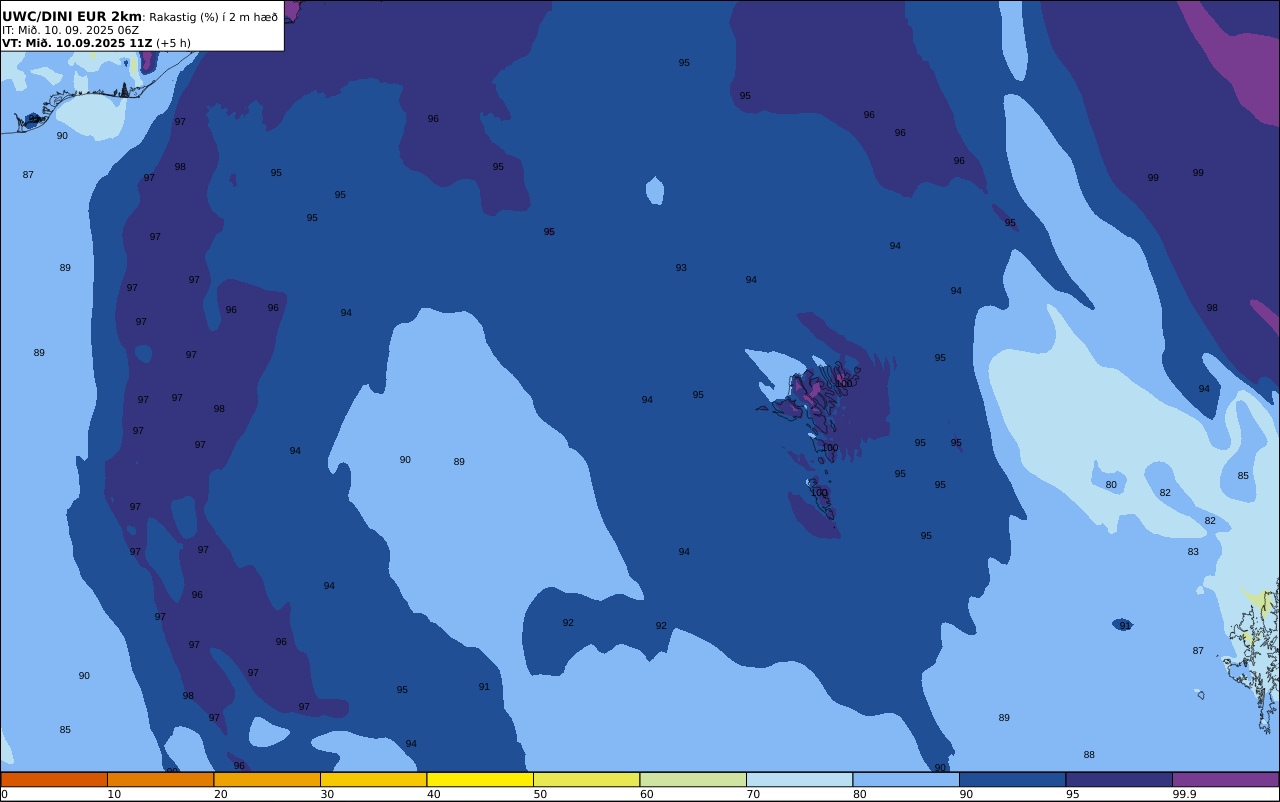Screen dimensions: 1280x802
Task: Pick the 50–60 pale yellow-green legend swatch
Action: click(586, 779)
